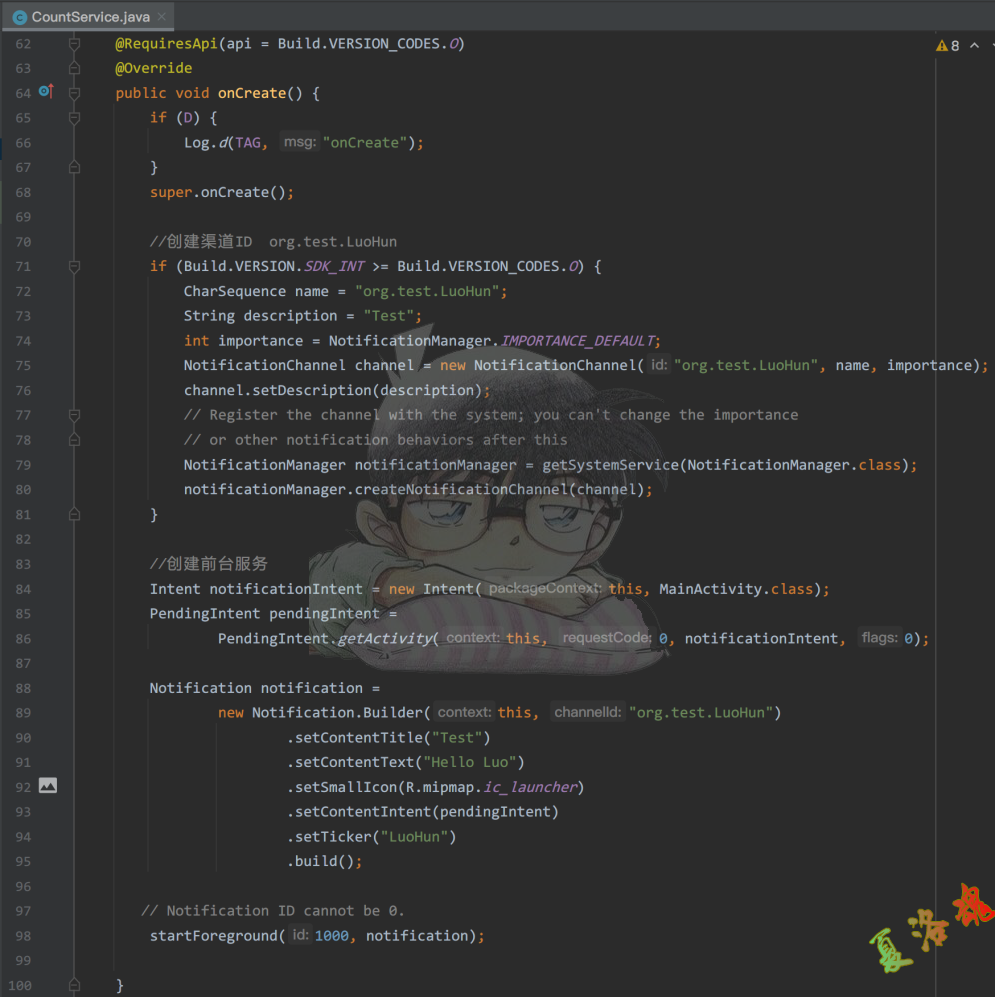Click the fold end marker on line 81
The height and width of the screenshot is (997, 995).
74,514
